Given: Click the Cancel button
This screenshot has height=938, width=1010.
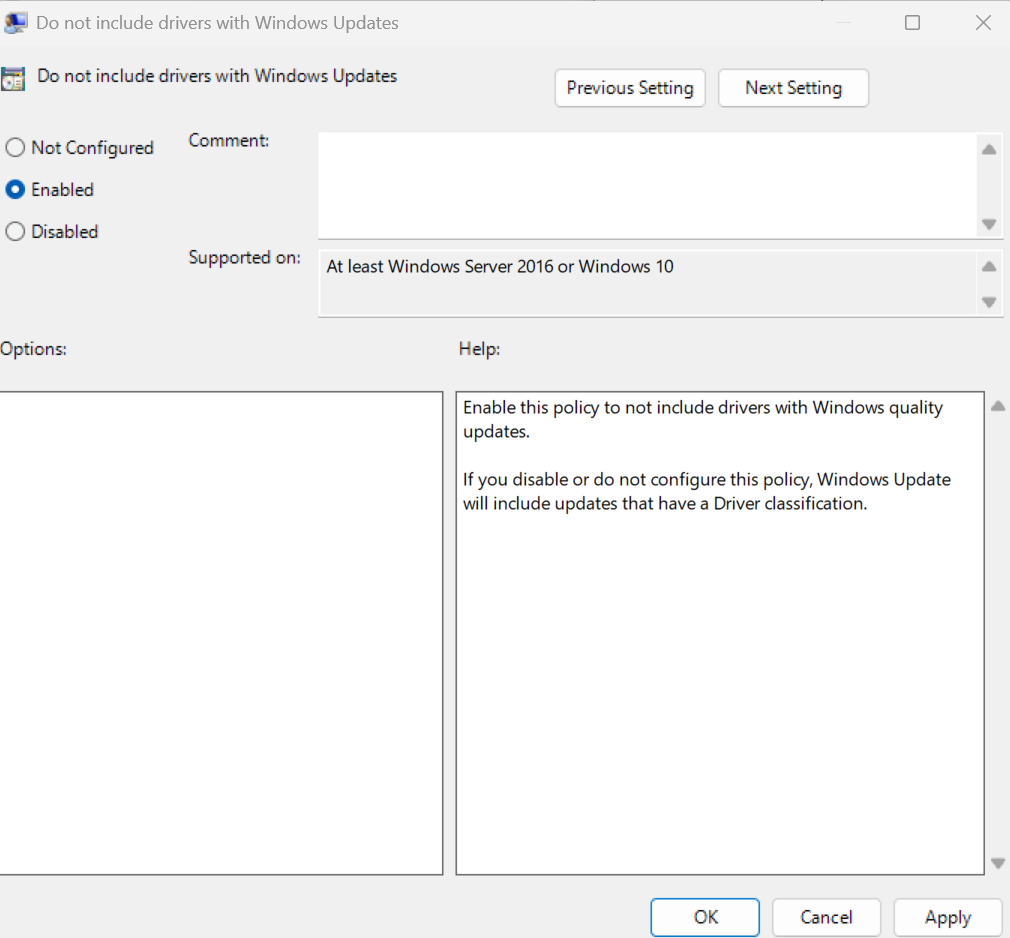Looking at the screenshot, I should coord(826,917).
